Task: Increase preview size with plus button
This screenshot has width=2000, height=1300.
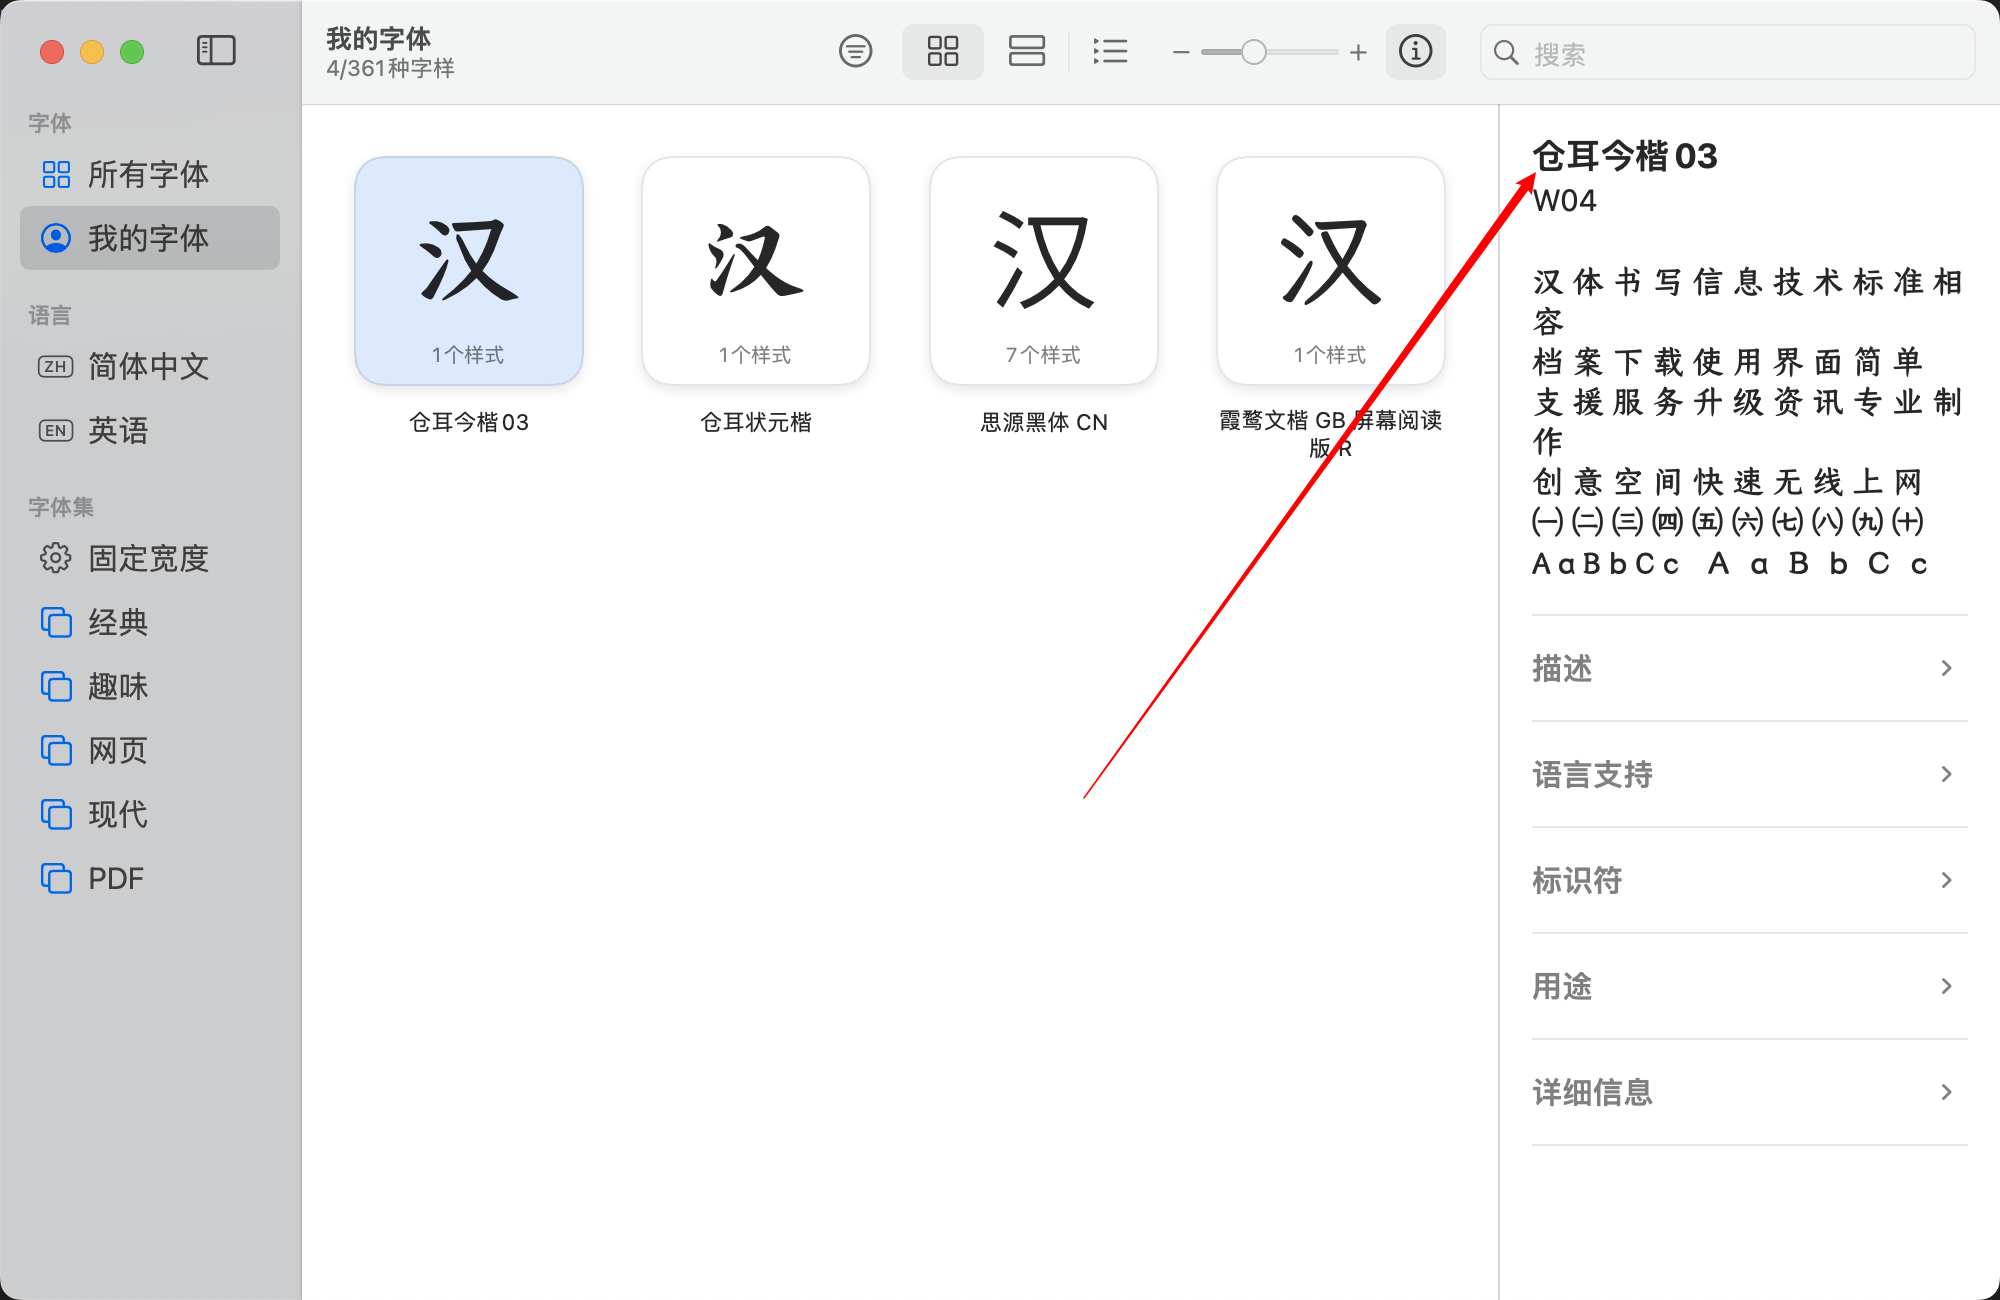Action: tap(1357, 52)
